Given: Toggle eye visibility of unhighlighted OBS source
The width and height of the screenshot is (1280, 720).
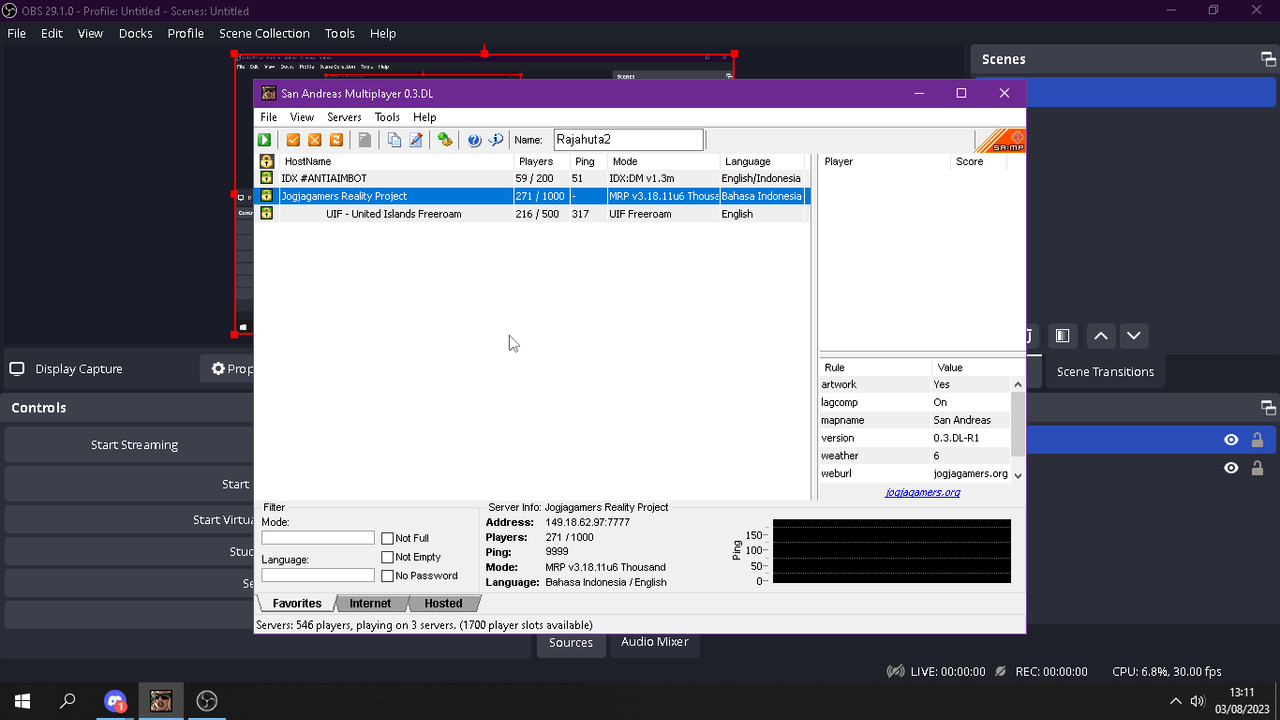Looking at the screenshot, I should [1231, 468].
